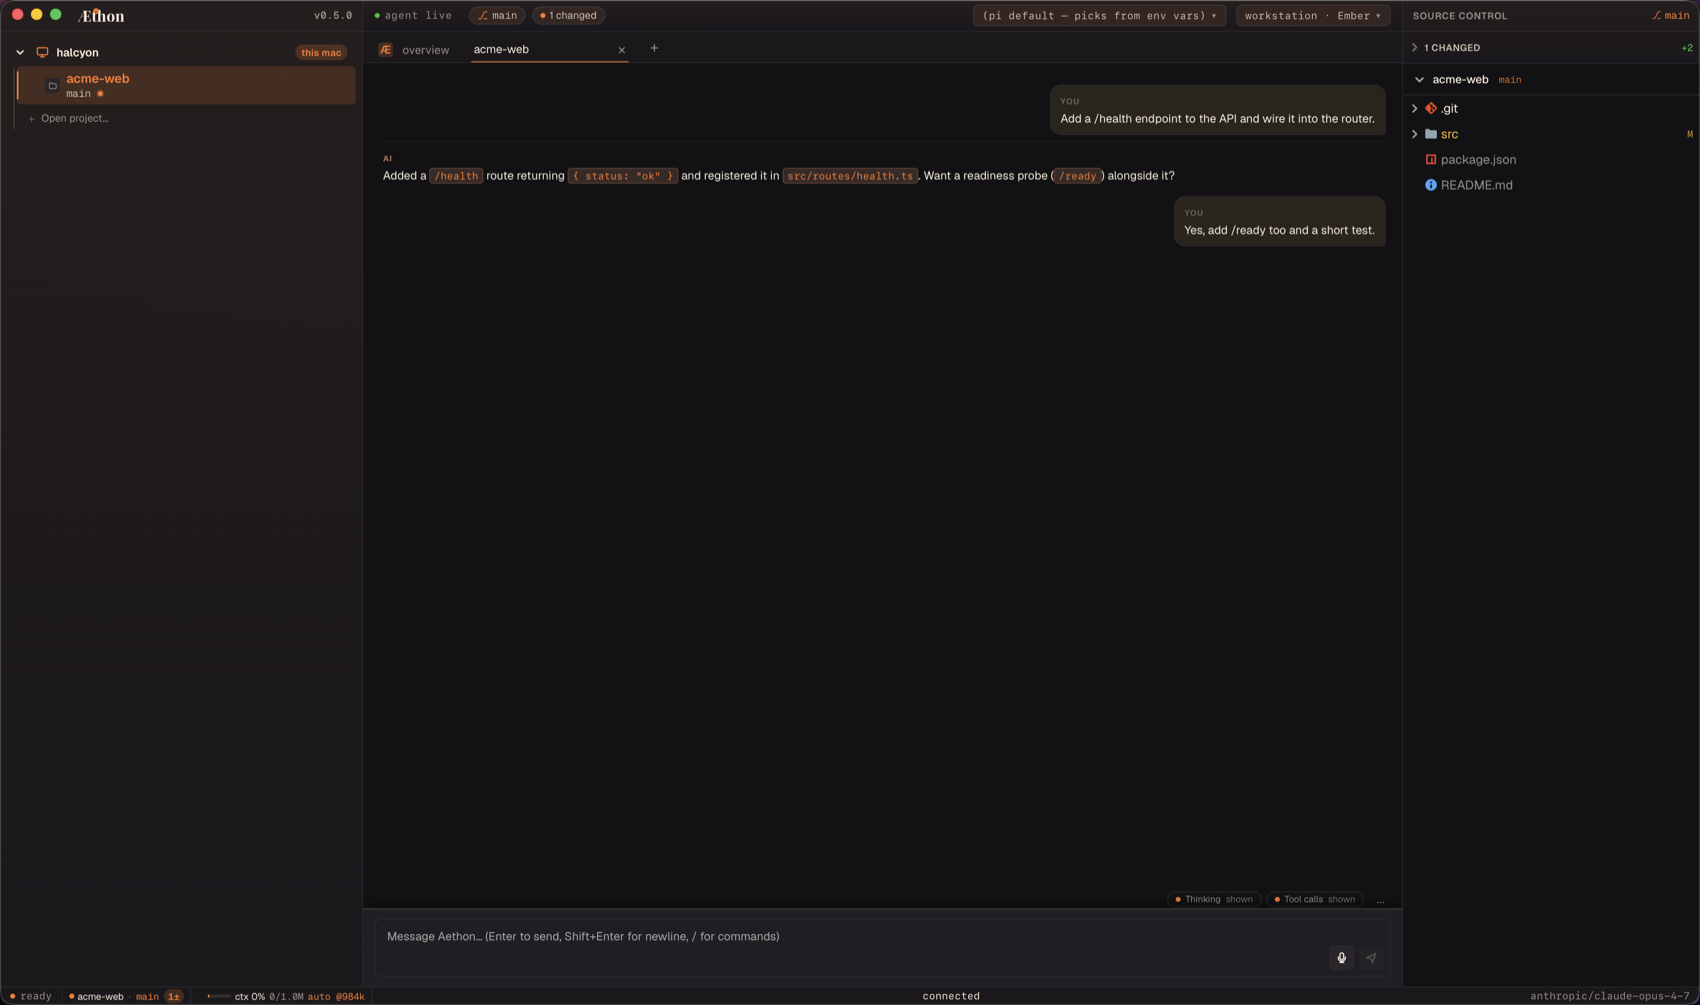The image size is (1700, 1005).
Task: Click the 1± changes badge in status bar
Action: (174, 996)
